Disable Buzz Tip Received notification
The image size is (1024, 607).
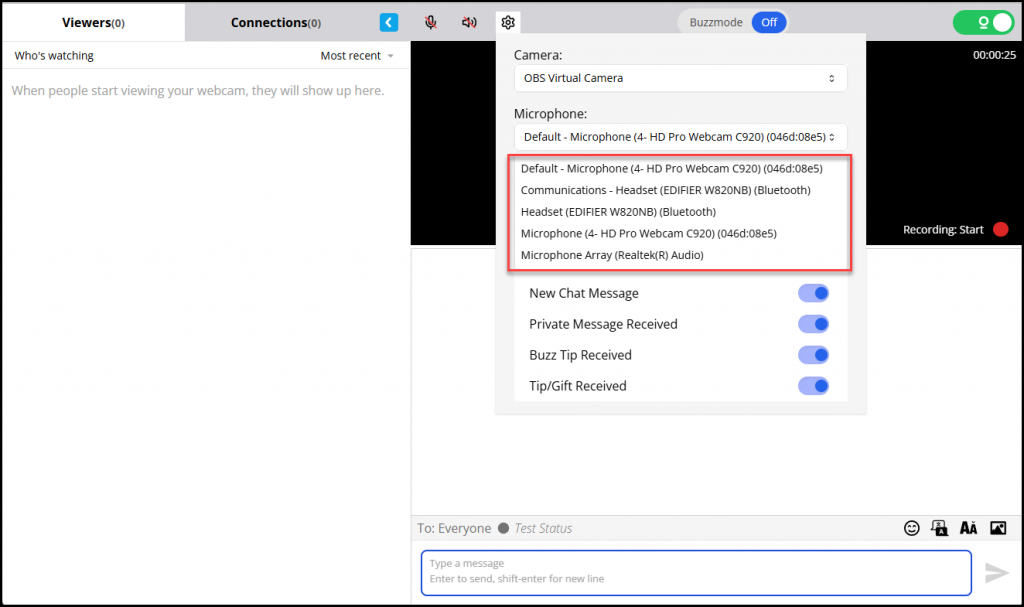813,355
